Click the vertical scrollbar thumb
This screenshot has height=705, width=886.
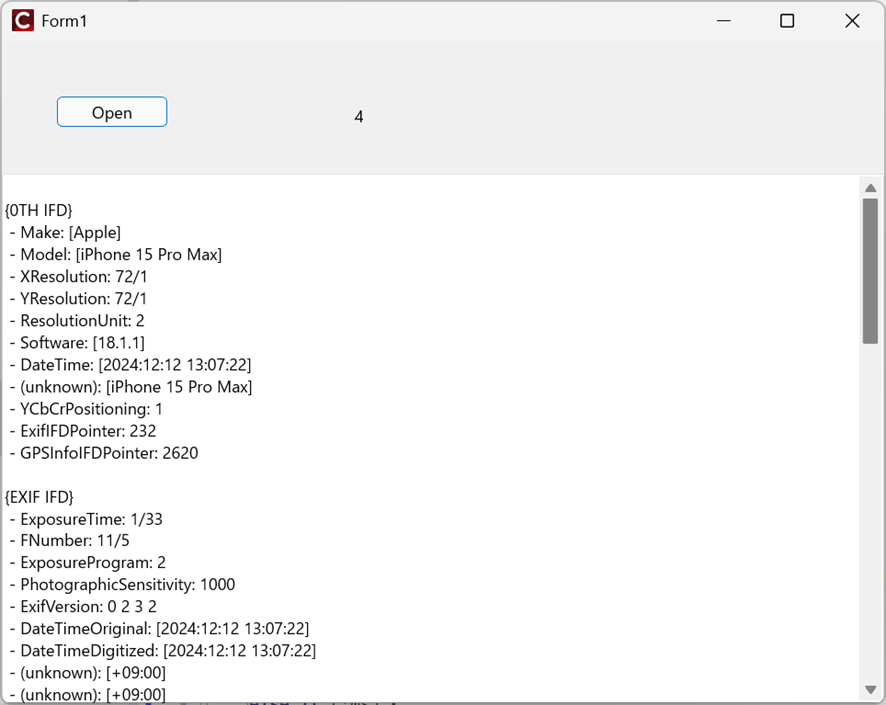point(870,270)
